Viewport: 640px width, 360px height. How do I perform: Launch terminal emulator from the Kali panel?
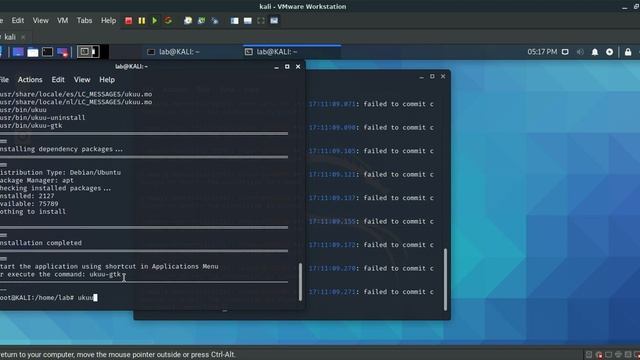(x=47, y=52)
